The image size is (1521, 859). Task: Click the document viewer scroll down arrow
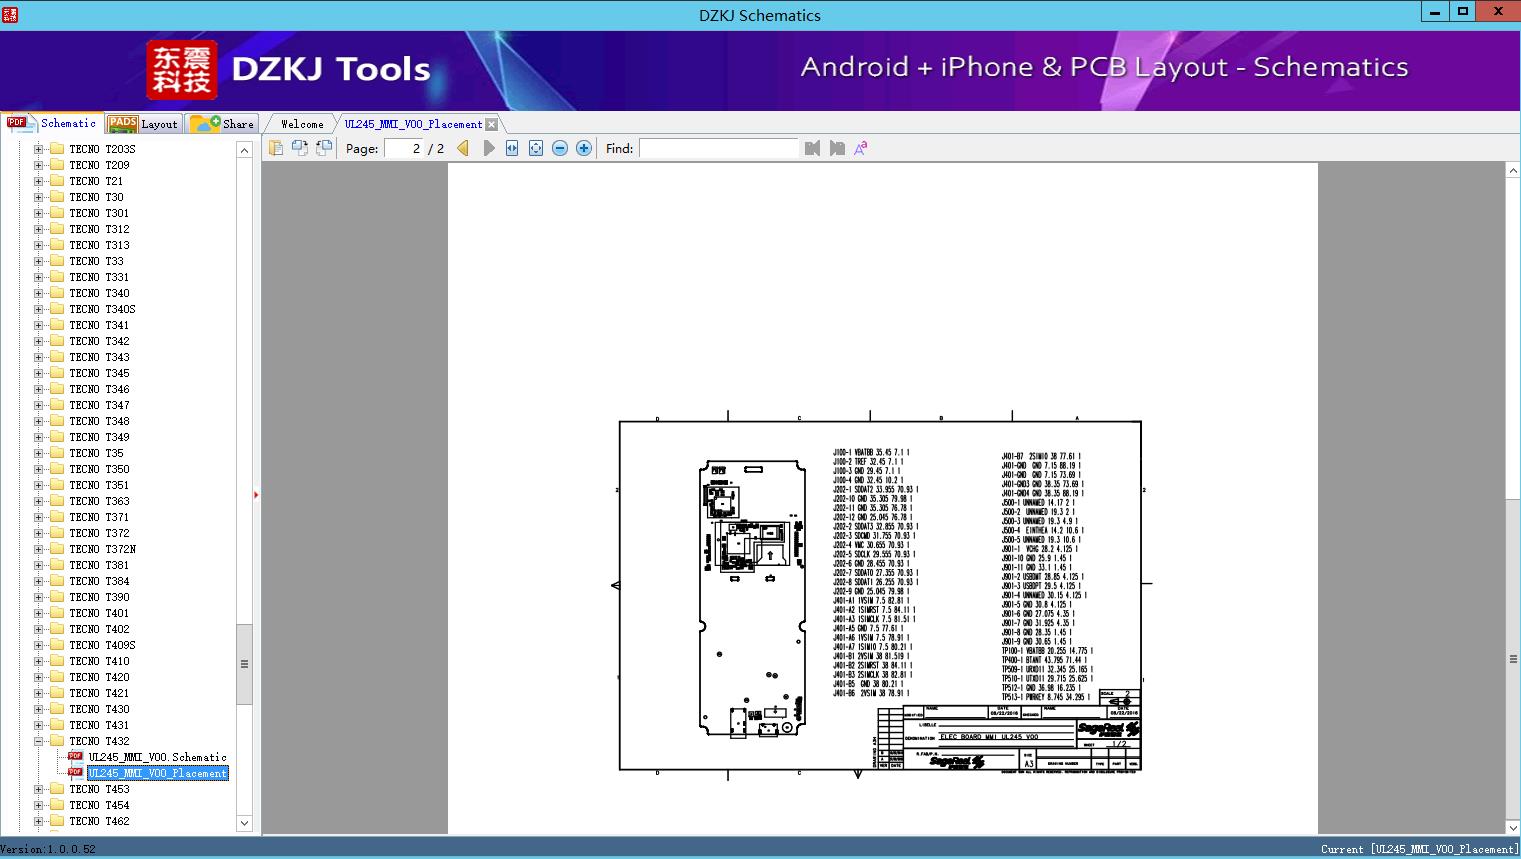tap(1513, 827)
